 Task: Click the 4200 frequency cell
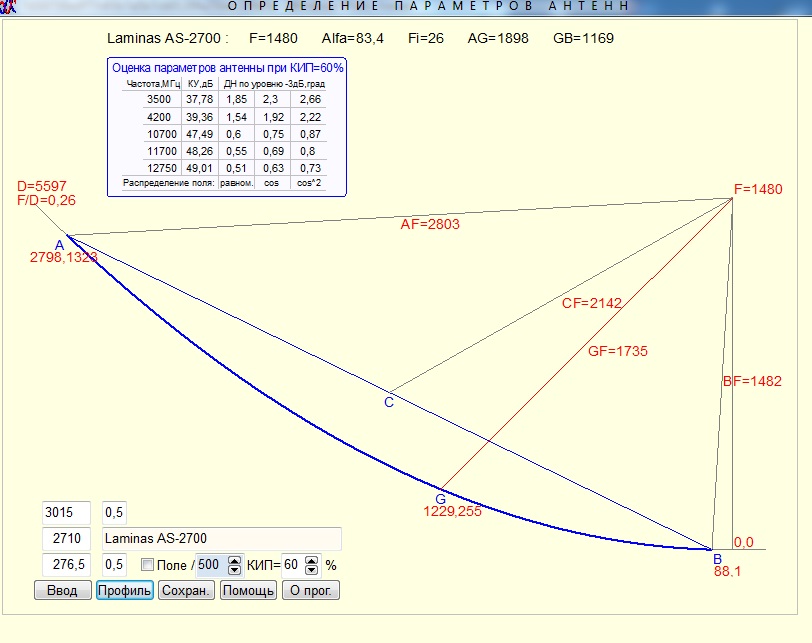[x=158, y=117]
